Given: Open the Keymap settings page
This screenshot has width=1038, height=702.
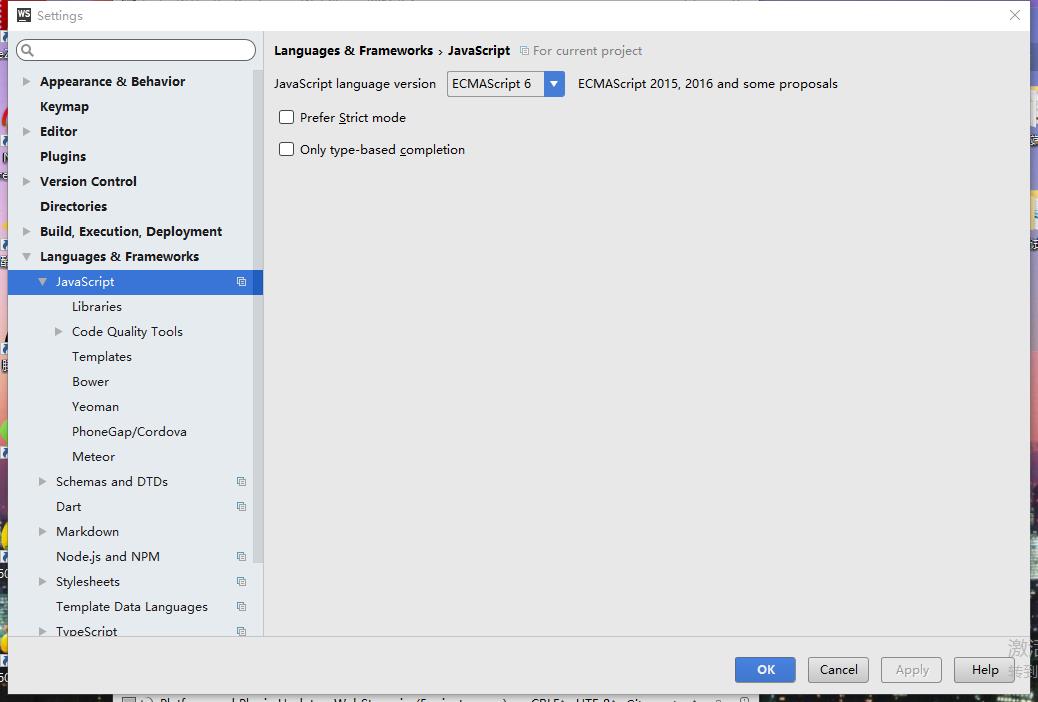Looking at the screenshot, I should [x=64, y=107].
